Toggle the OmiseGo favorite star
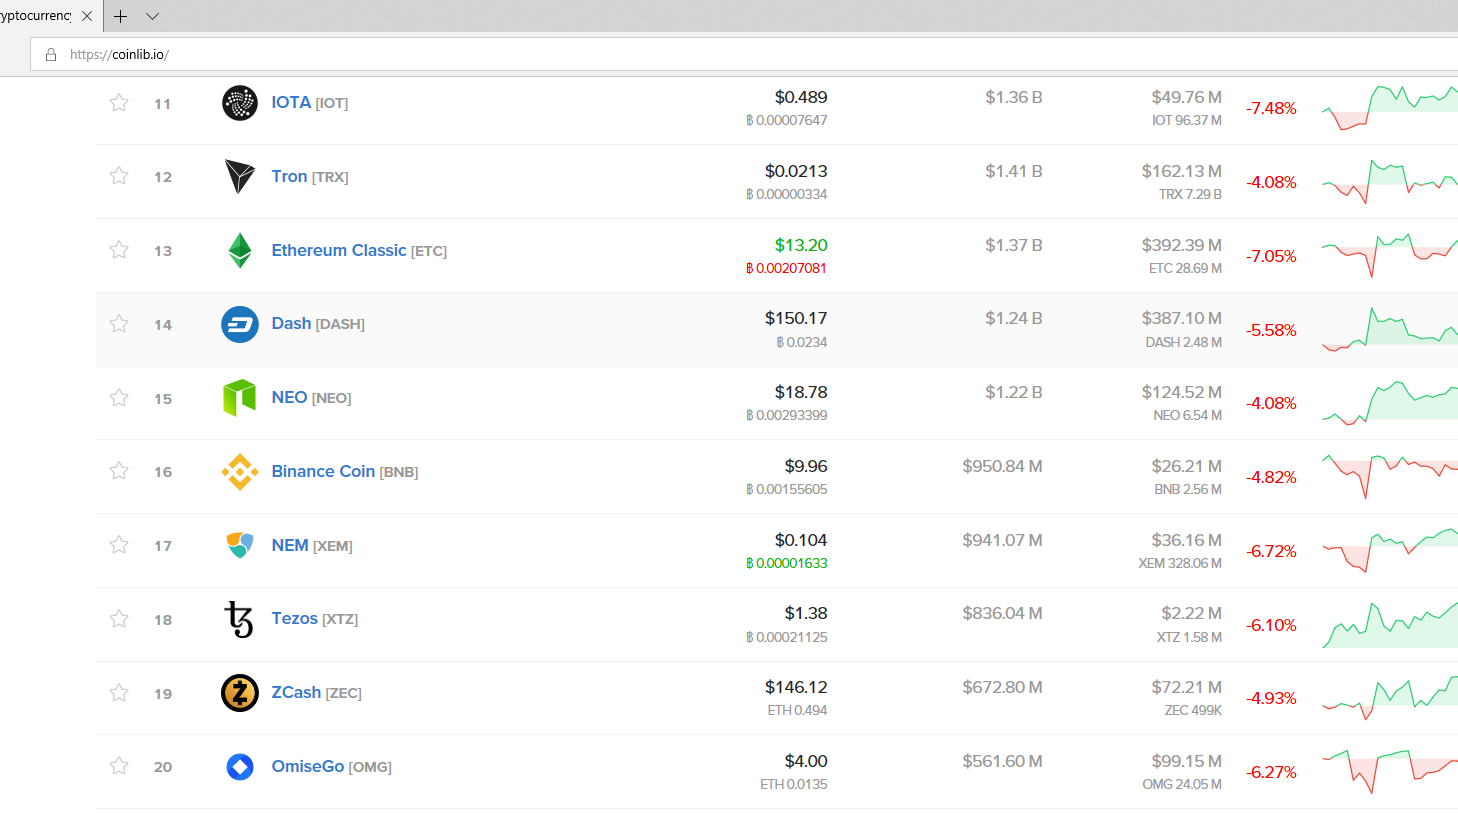Viewport: 1458px width, 819px height. (119, 766)
